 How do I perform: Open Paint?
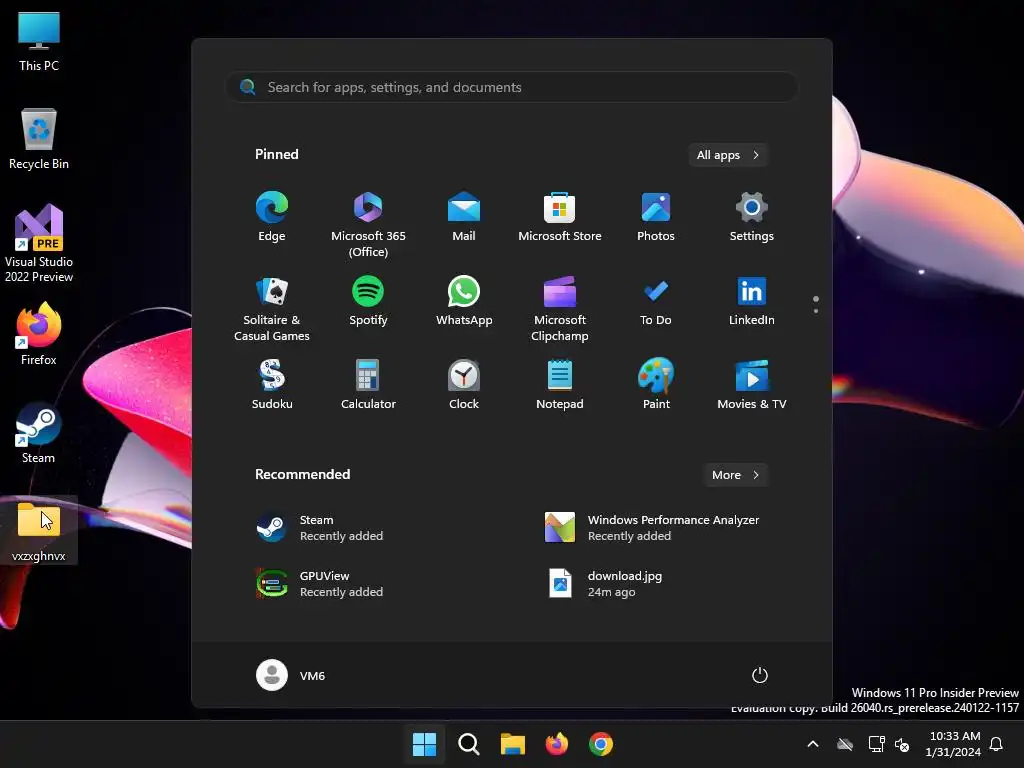656,385
